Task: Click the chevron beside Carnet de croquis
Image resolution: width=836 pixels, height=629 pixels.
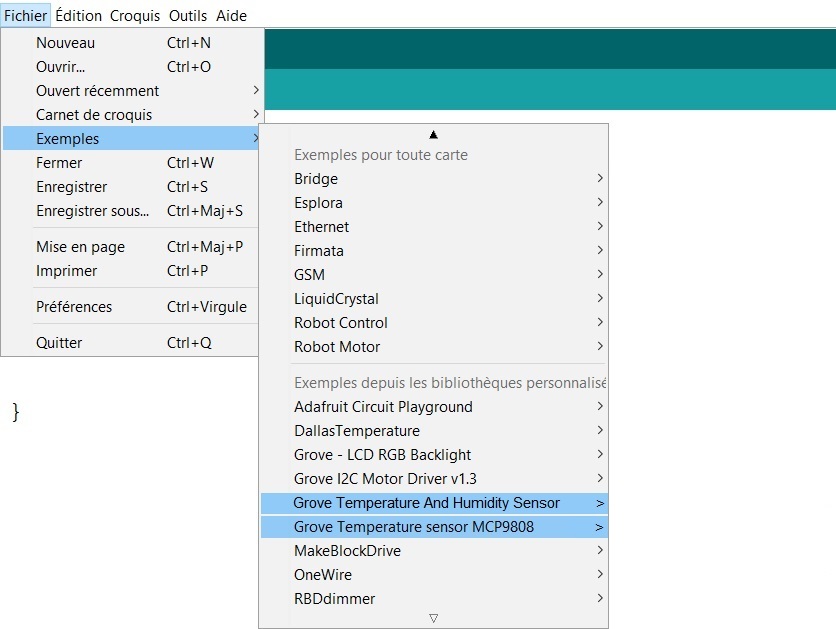Action: click(x=256, y=114)
